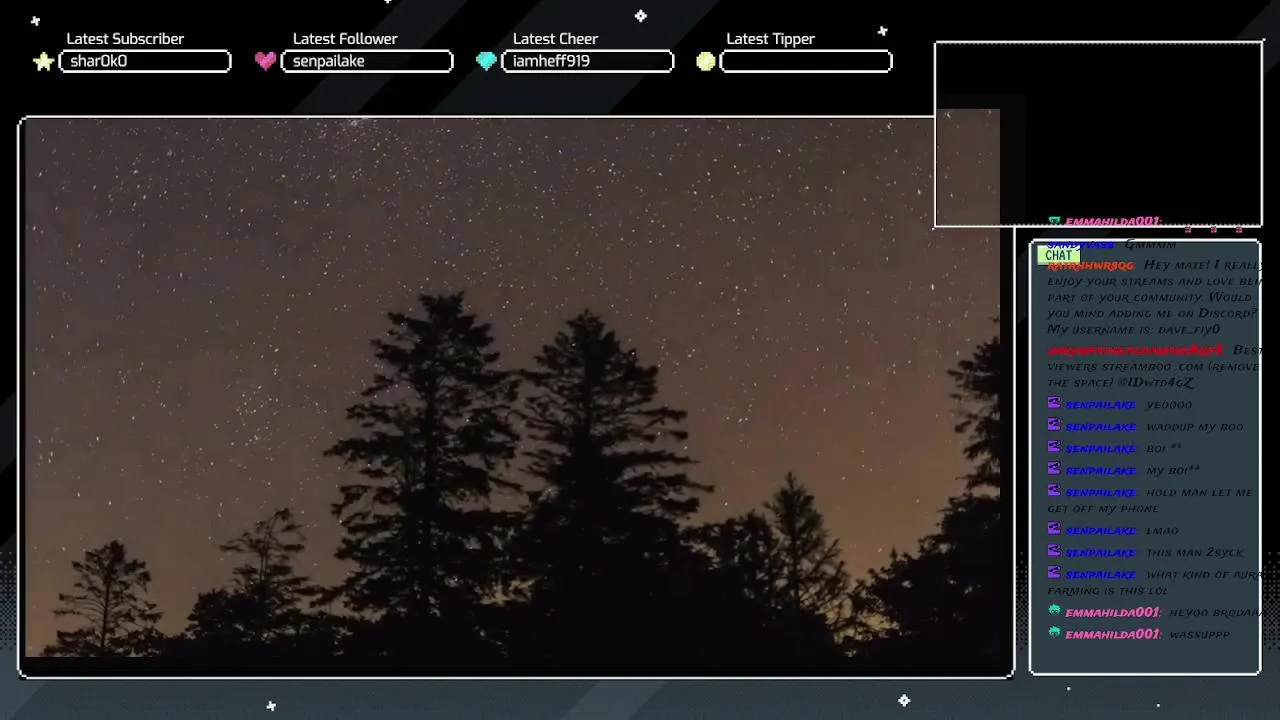
Task: Click the 'Hey mate! I really' chat message
Action: point(1202,265)
